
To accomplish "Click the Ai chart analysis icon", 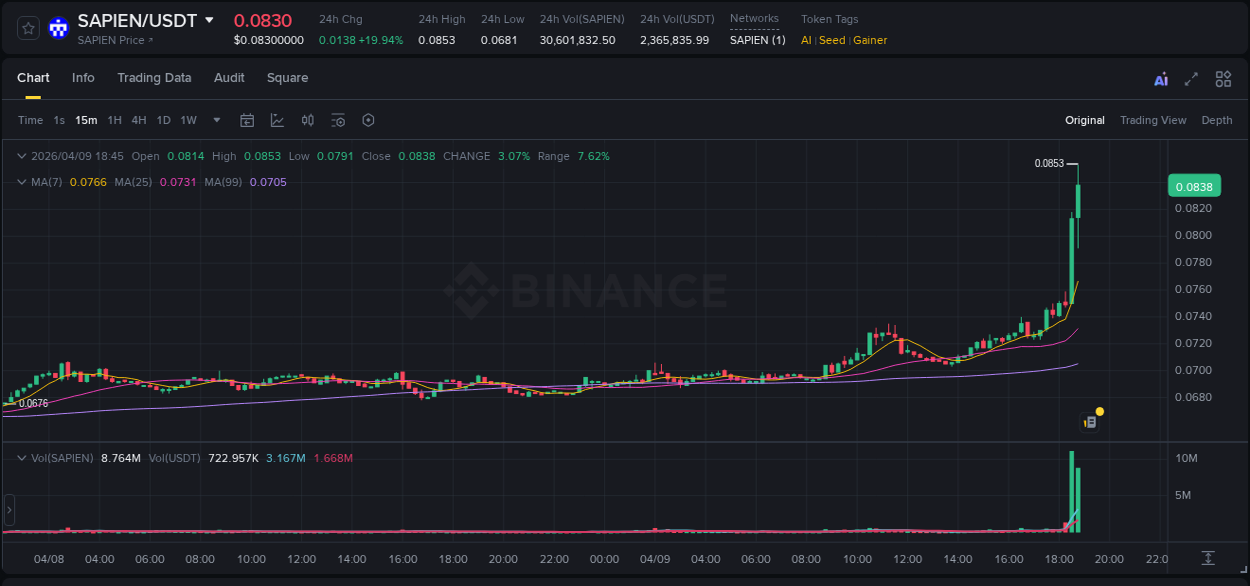I will pos(1160,78).
